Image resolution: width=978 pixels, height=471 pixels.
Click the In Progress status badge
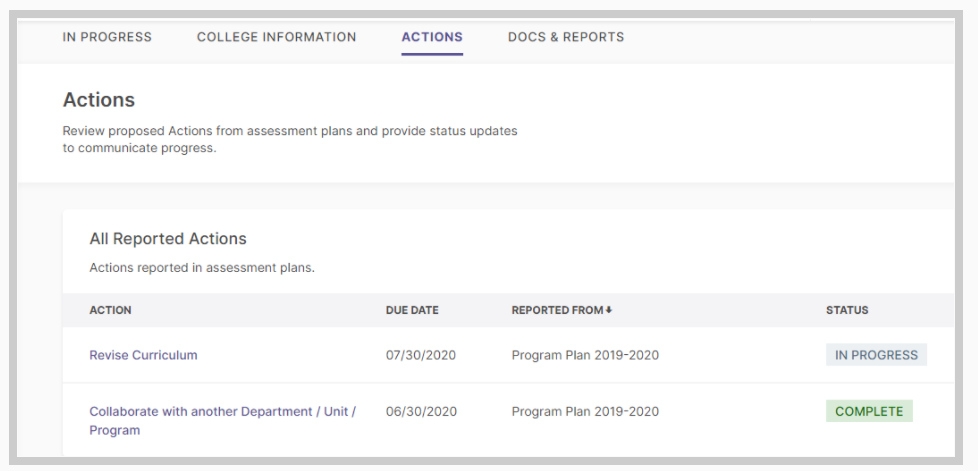pos(876,355)
